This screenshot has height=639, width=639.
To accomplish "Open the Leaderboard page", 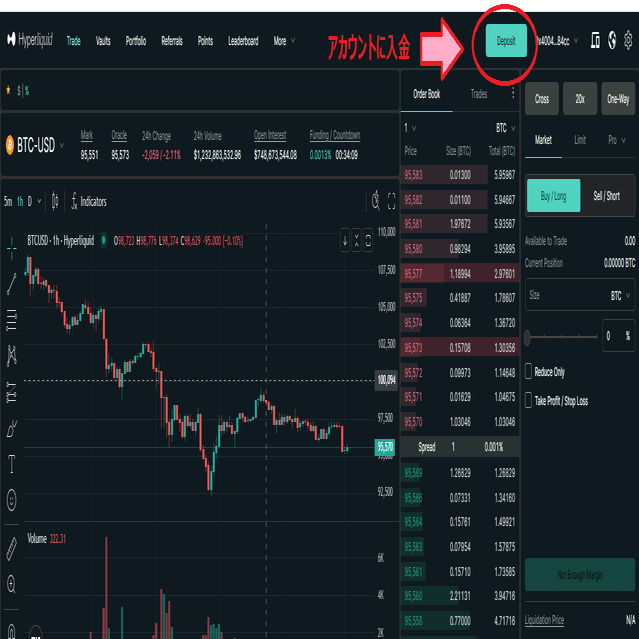I will [243, 41].
